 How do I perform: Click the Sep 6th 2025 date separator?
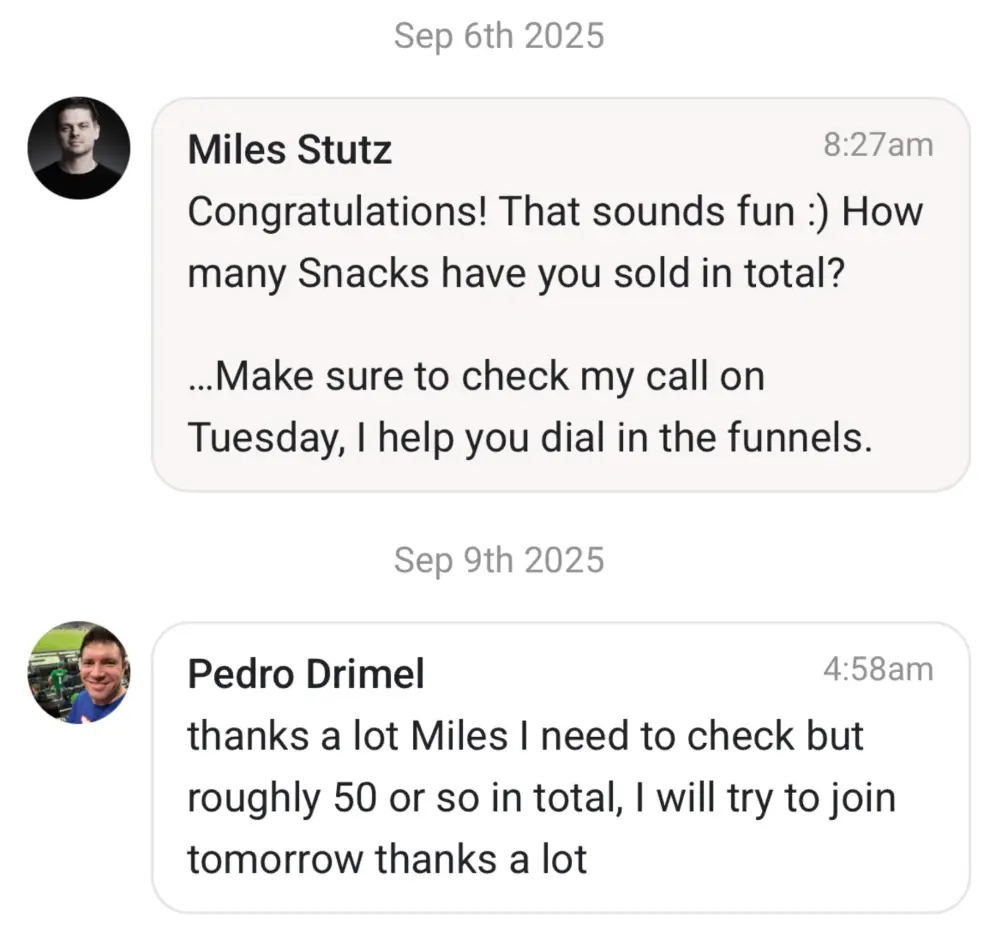click(499, 36)
